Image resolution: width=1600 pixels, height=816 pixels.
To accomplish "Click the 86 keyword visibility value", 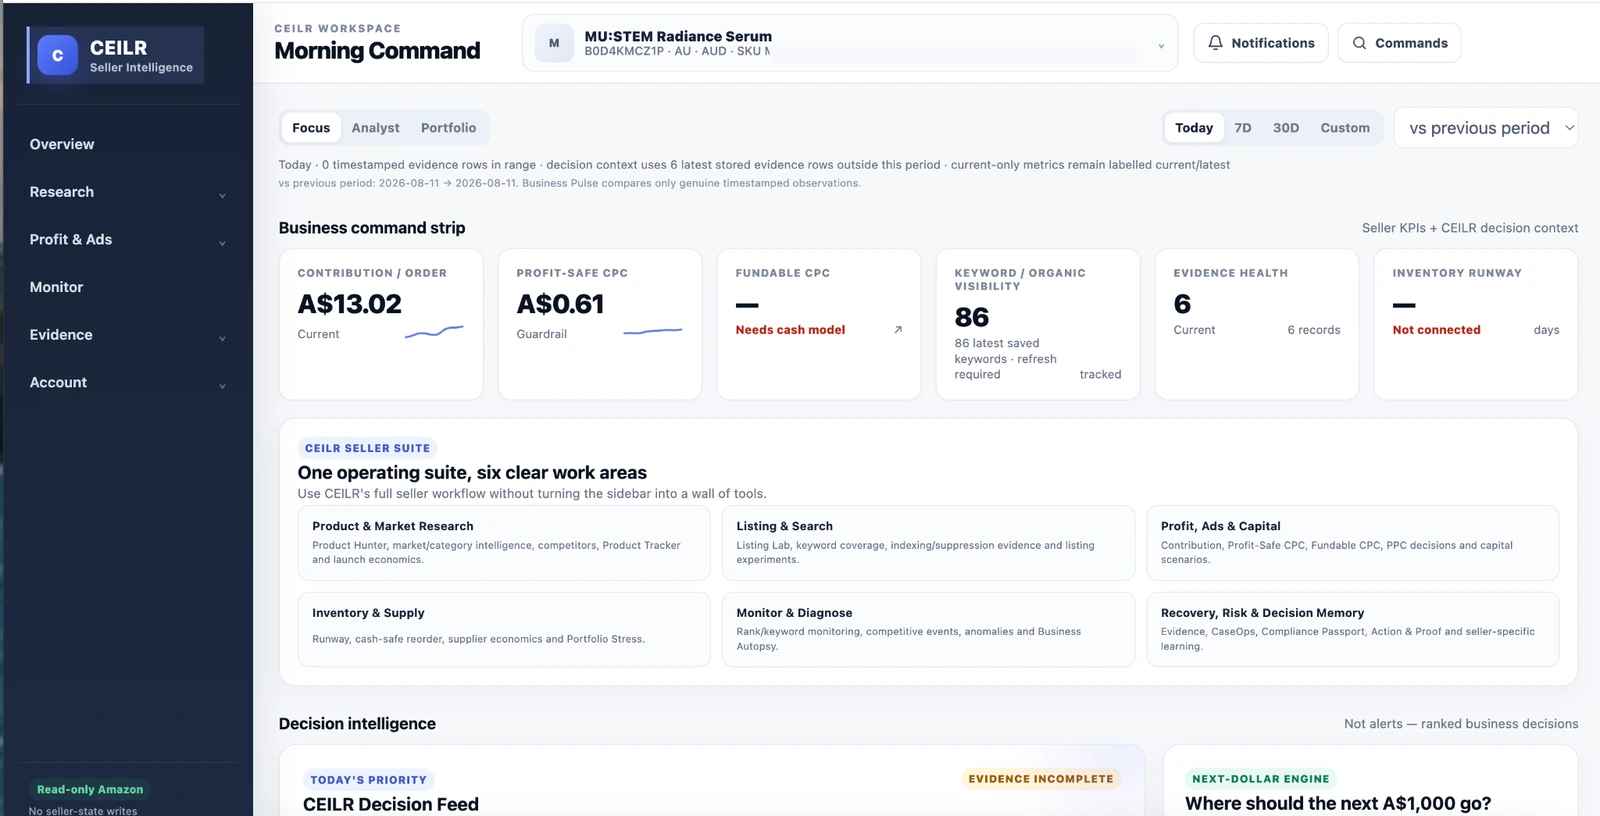I will tap(972, 318).
